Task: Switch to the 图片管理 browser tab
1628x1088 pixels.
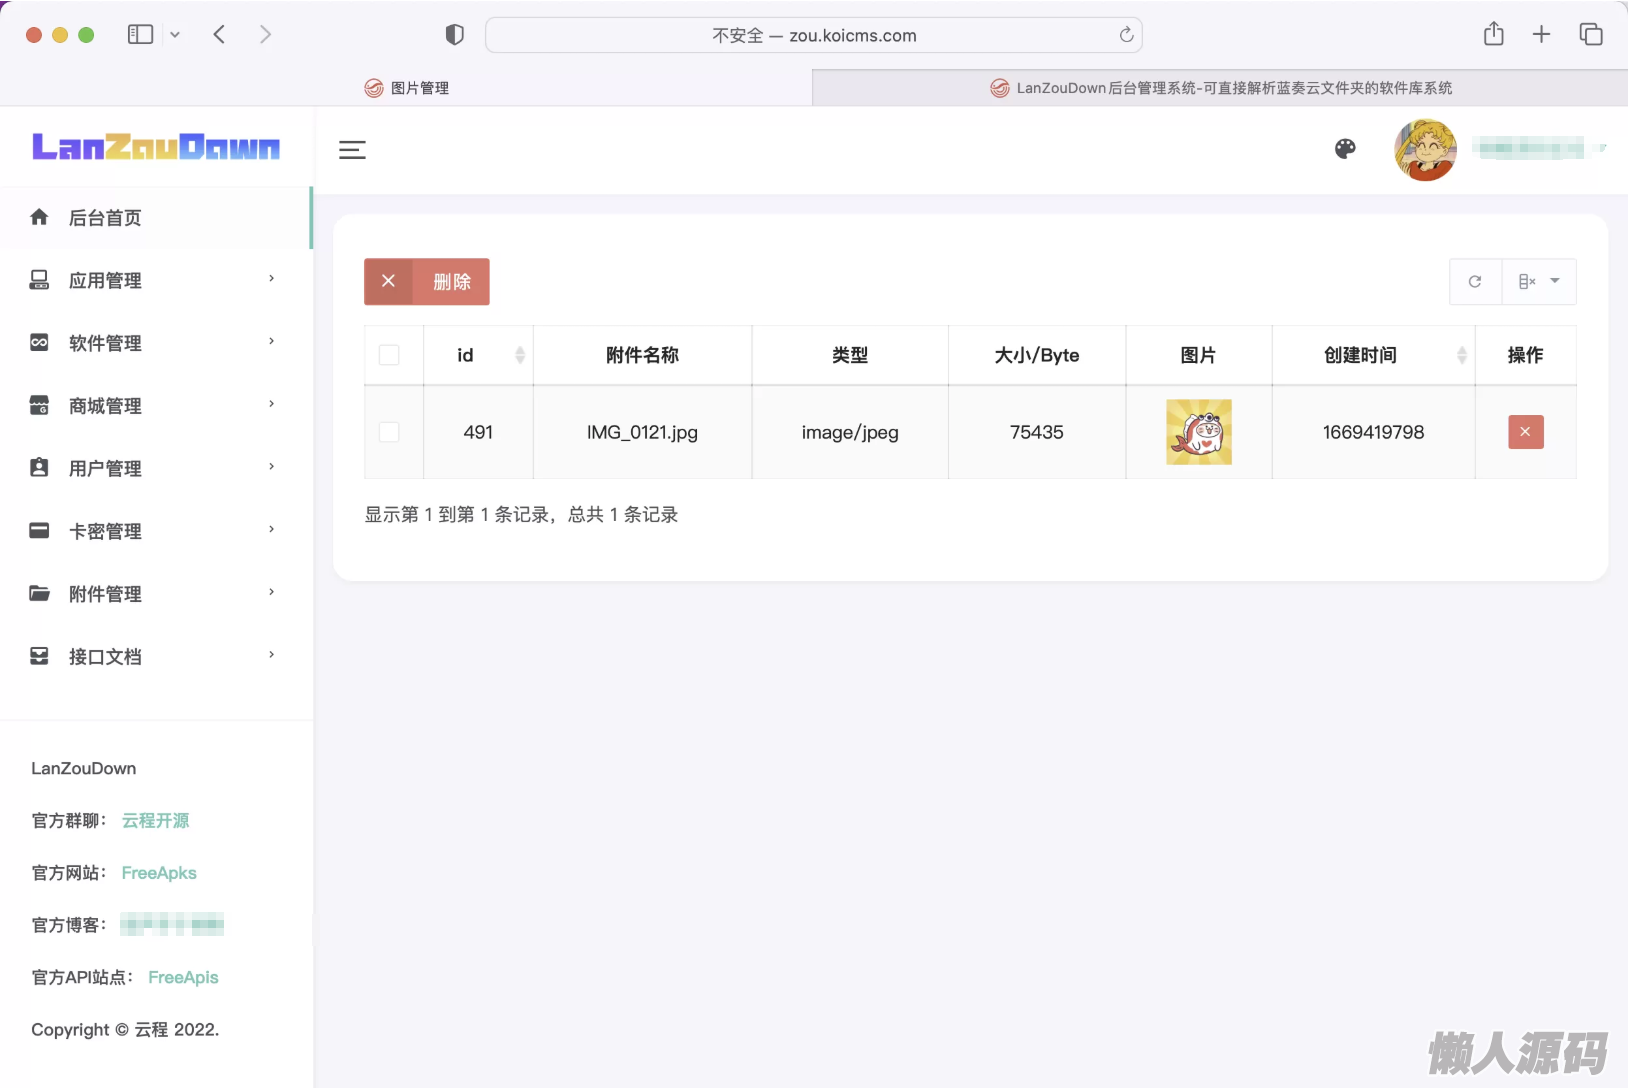Action: click(x=407, y=88)
